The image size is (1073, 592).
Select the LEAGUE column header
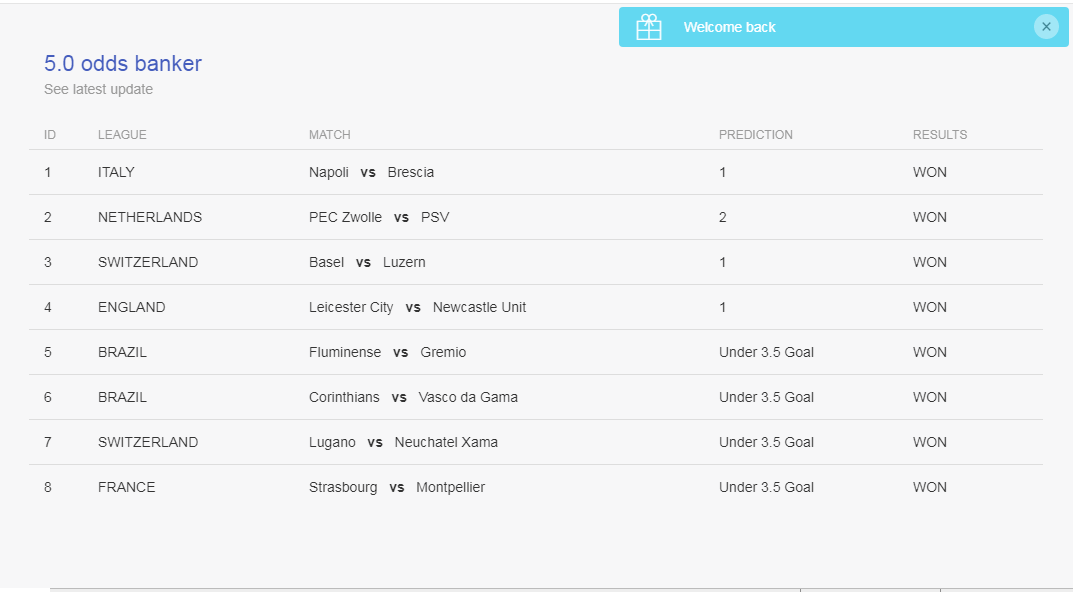122,135
